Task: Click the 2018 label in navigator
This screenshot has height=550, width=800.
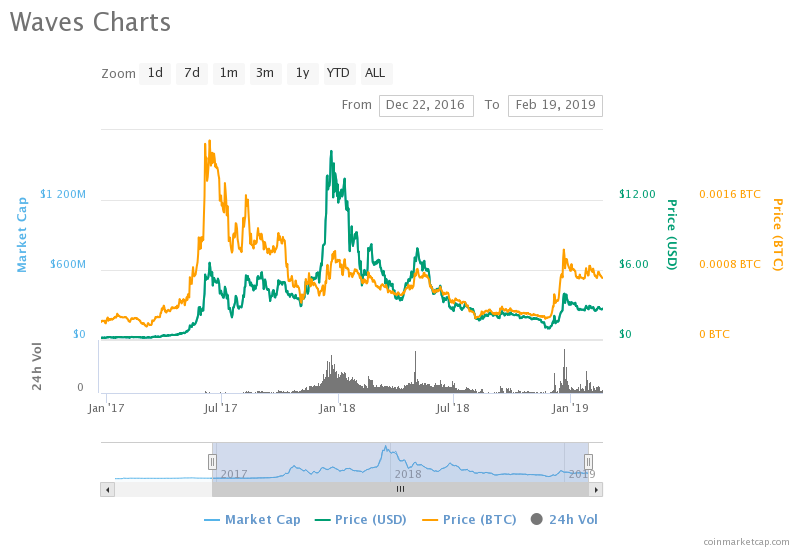Action: 408,474
